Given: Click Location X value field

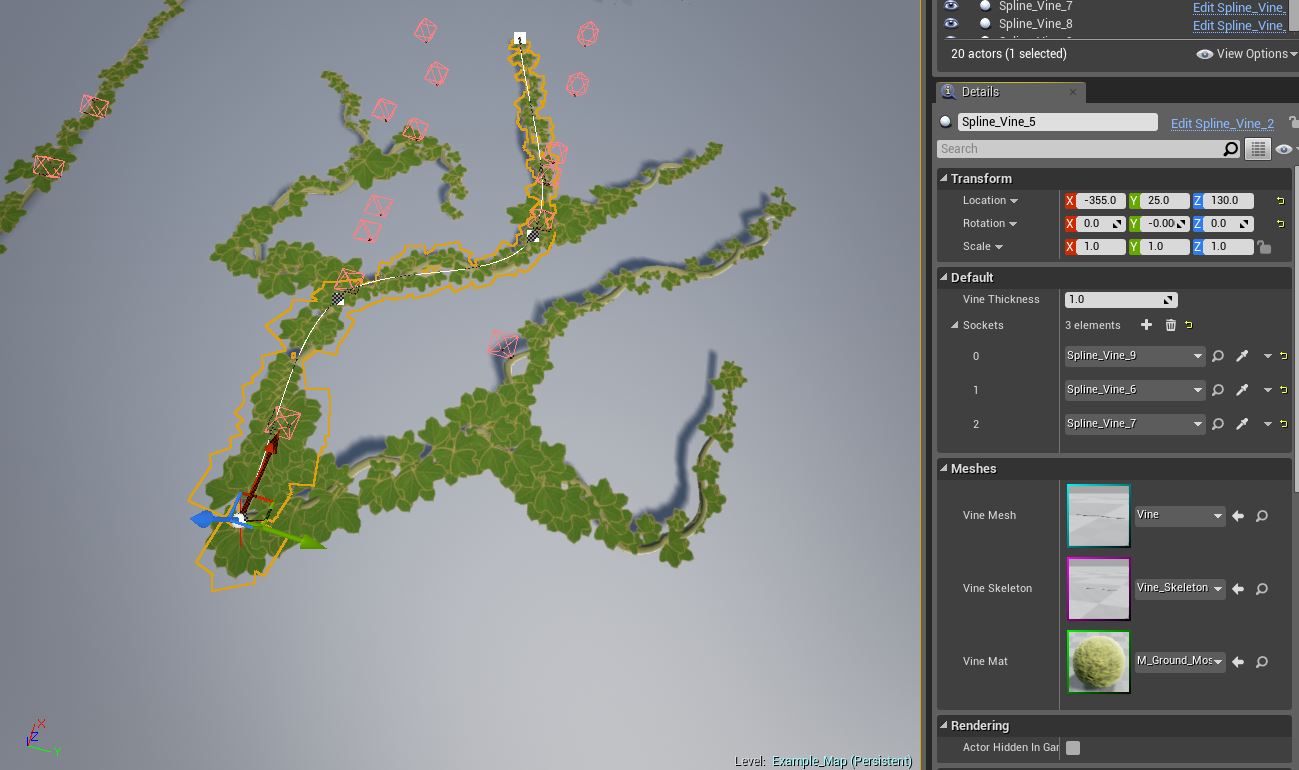Looking at the screenshot, I should [1101, 201].
